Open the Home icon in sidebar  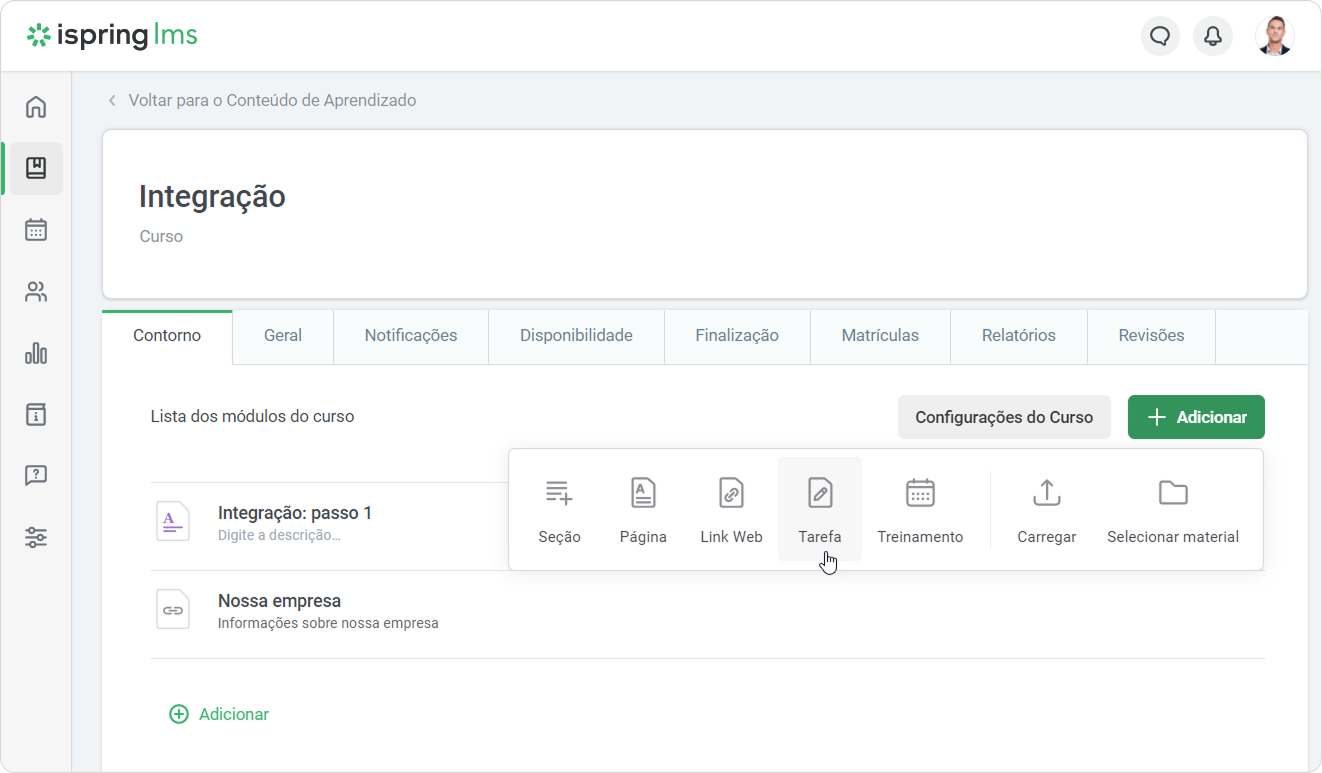[x=36, y=107]
